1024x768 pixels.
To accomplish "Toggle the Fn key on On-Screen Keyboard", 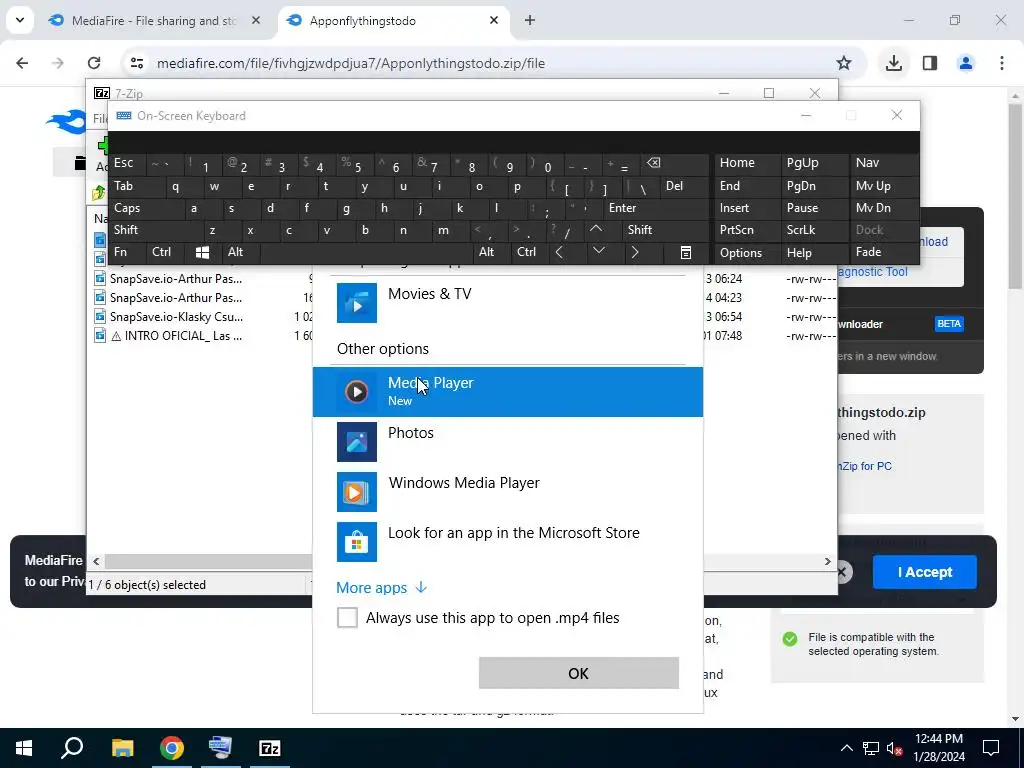I will 127,252.
